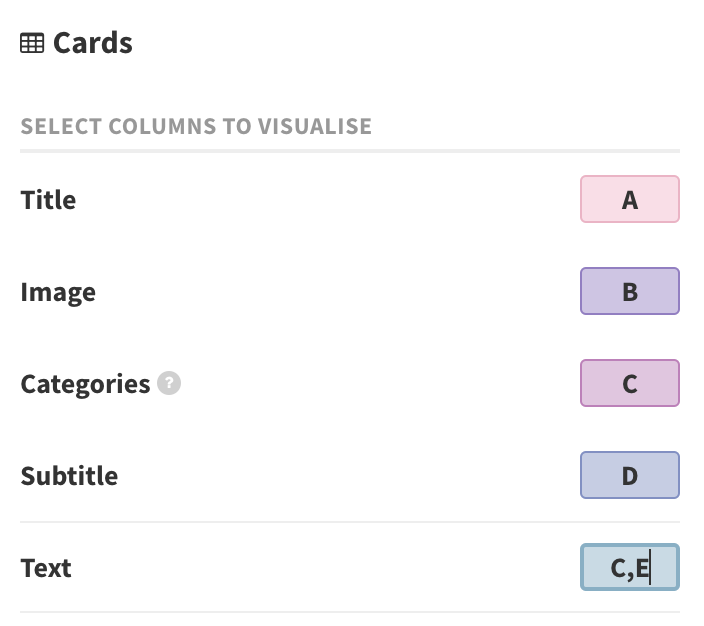Viewport: 704px width, 626px height.
Task: Open the Categories help question mark
Action: click(169, 383)
